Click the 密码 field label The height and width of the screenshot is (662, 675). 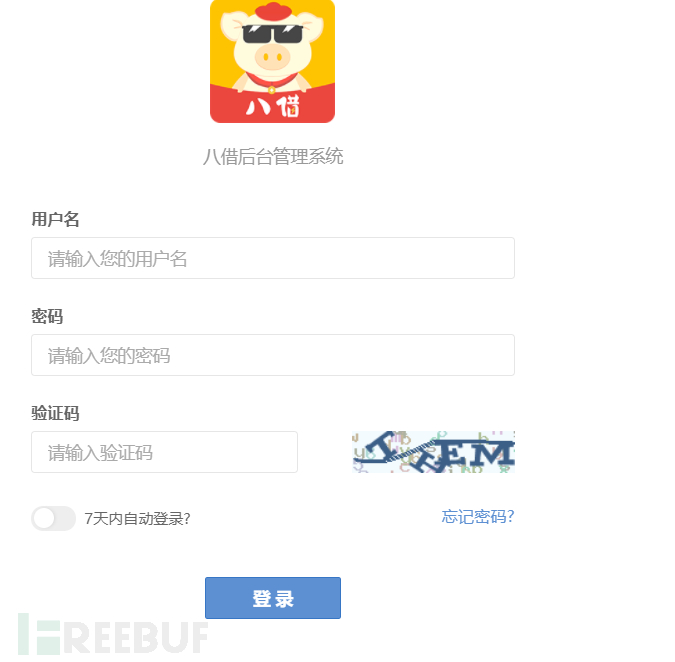click(x=47, y=316)
